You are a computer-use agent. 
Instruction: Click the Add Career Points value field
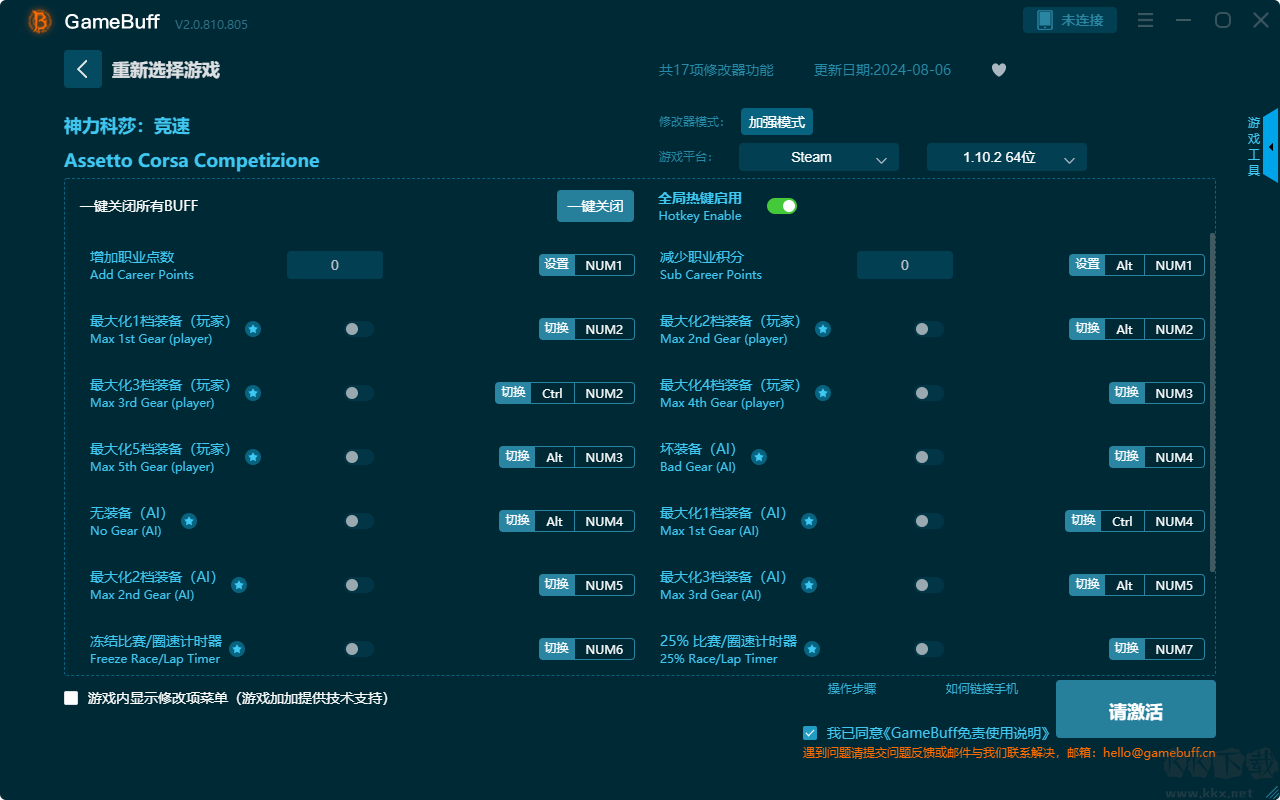335,265
